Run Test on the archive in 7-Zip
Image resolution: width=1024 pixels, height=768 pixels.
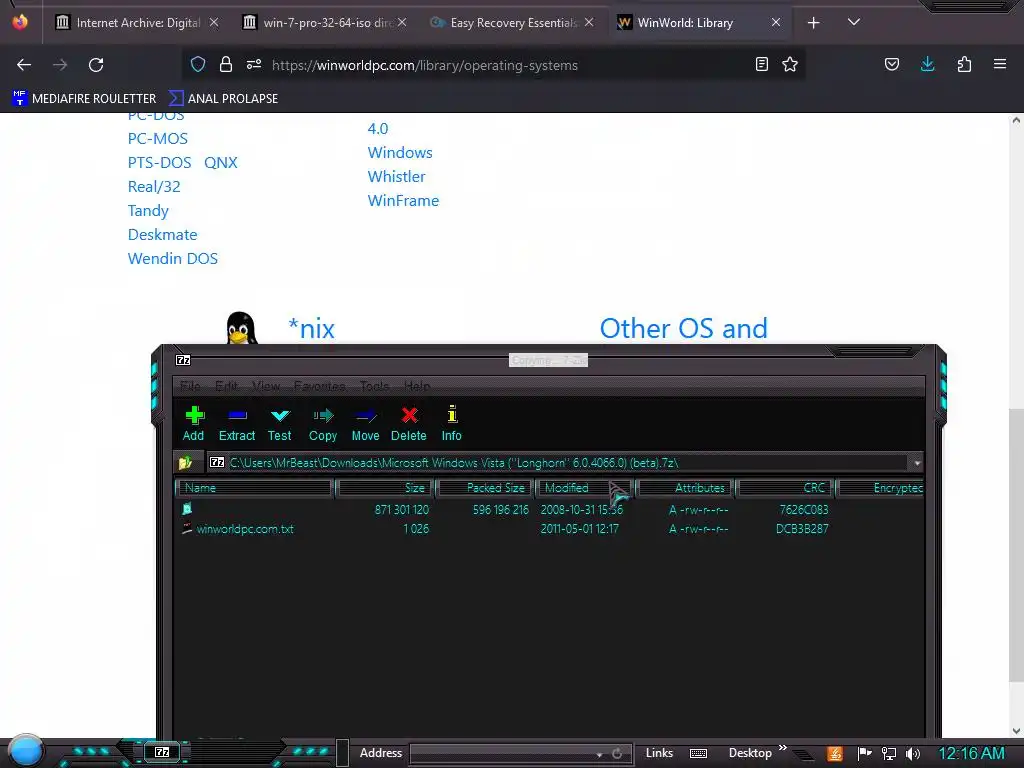coord(280,424)
